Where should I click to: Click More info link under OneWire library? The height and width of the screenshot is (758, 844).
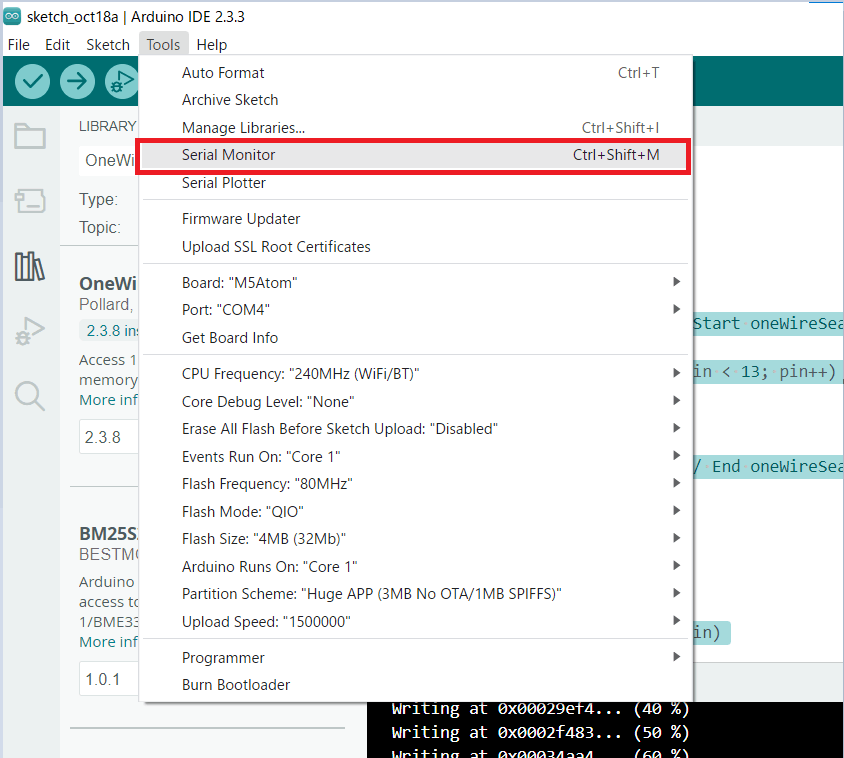[108, 400]
